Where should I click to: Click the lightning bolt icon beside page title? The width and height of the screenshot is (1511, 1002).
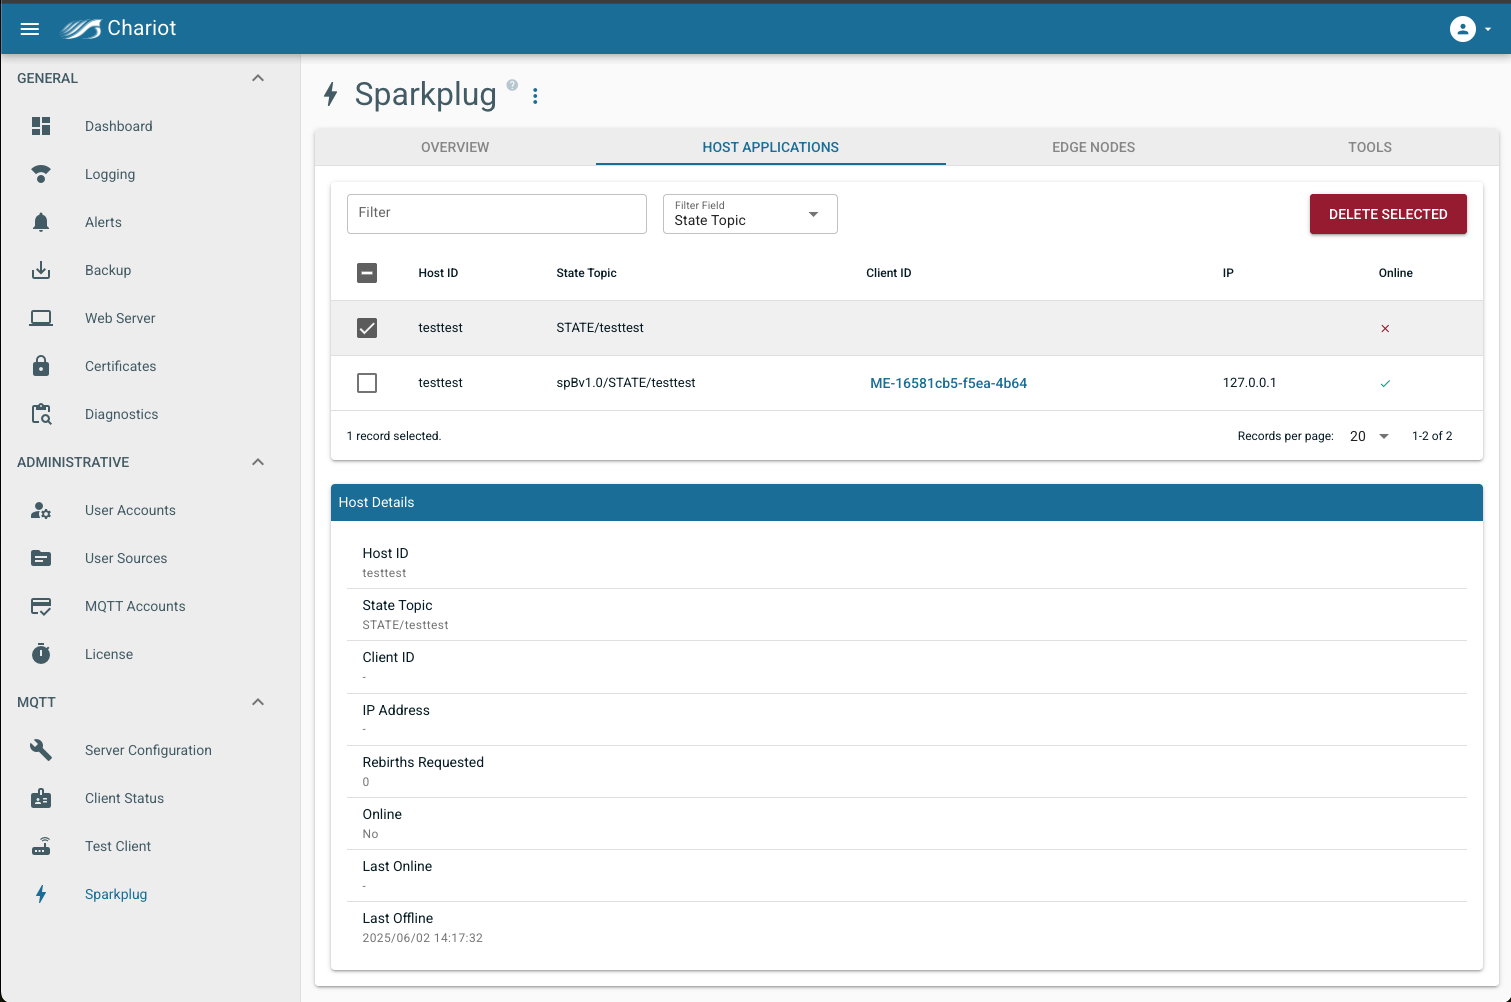[x=331, y=95]
